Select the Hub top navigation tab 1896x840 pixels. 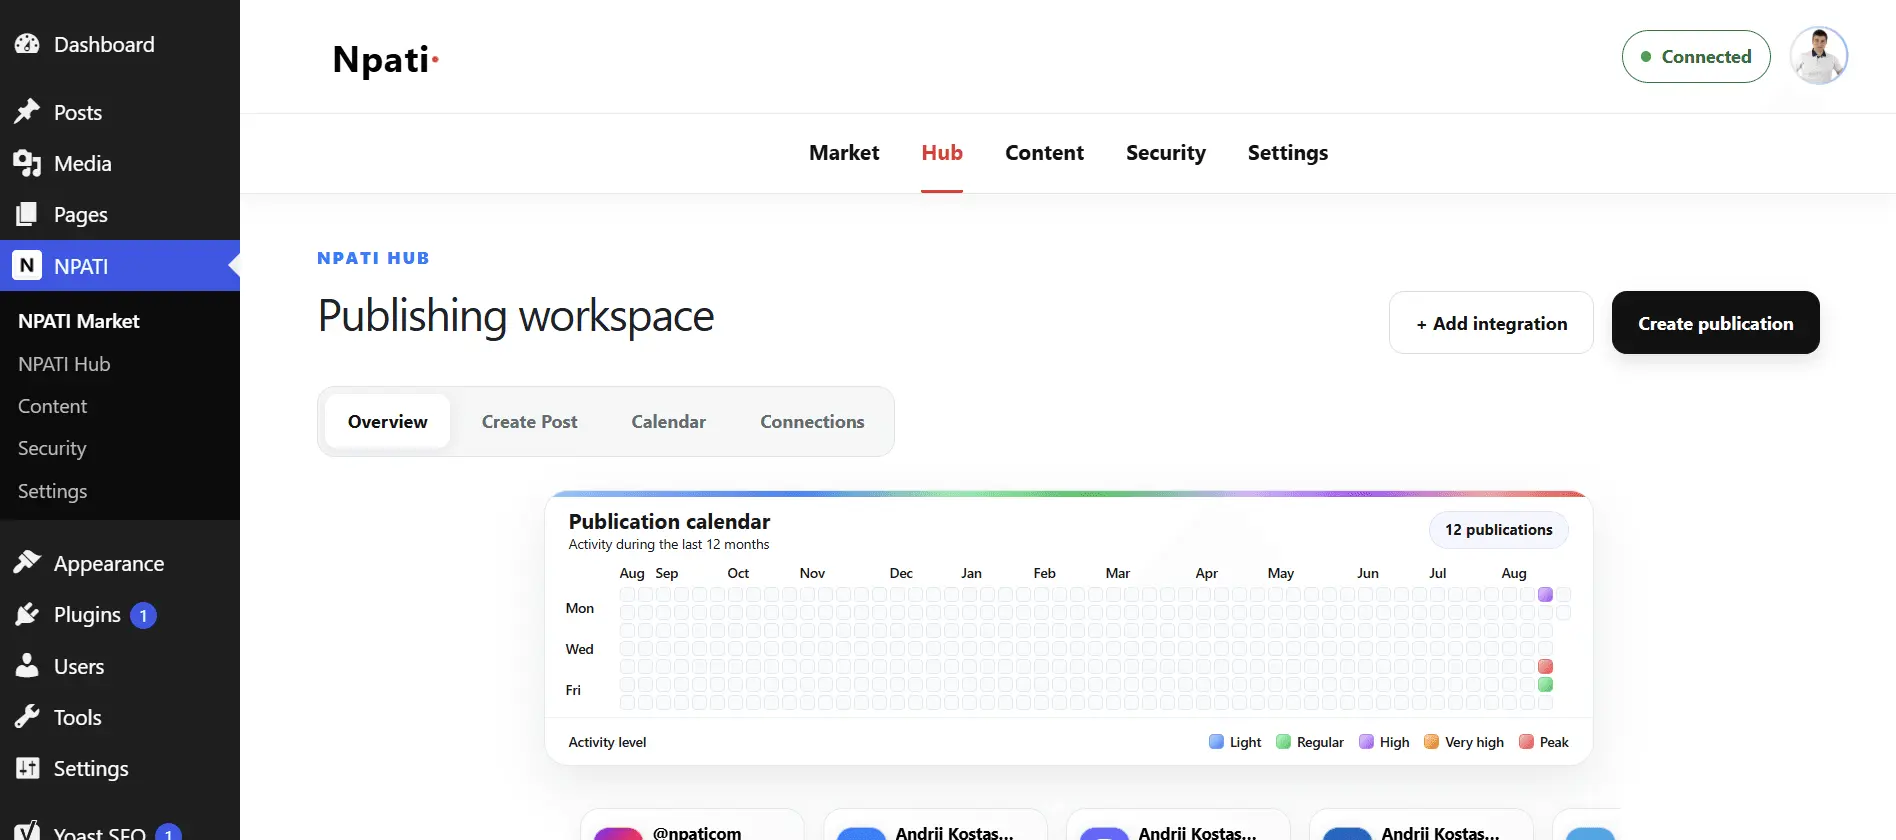(x=942, y=153)
